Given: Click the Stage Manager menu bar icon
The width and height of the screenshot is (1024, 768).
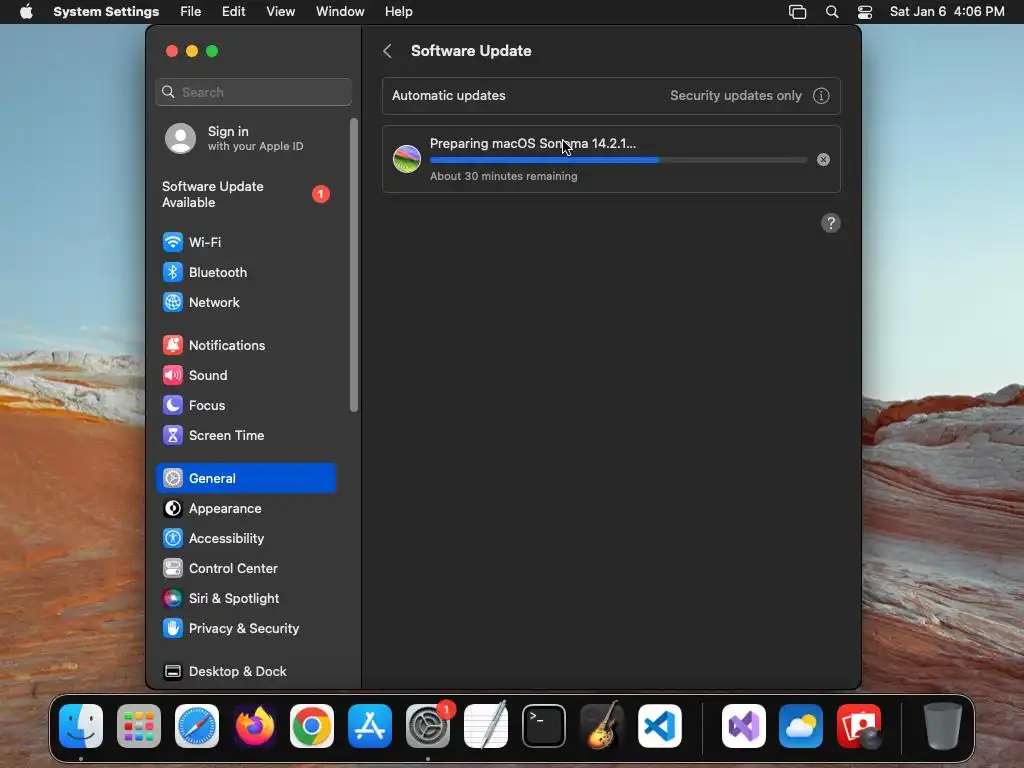Looking at the screenshot, I should tap(797, 12).
